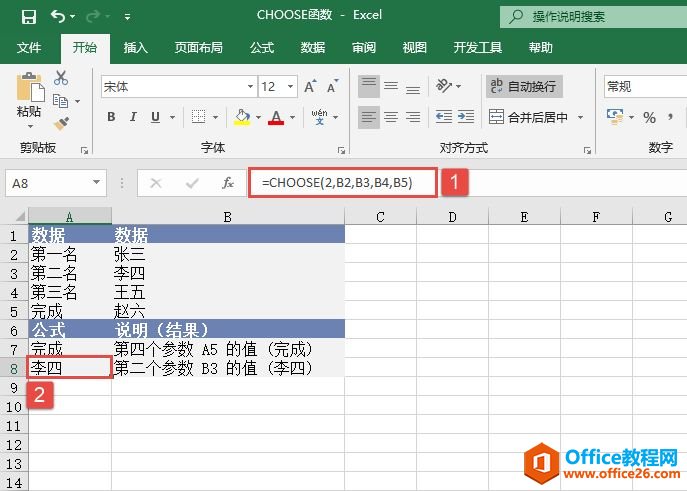Click the Redo arrow icon
687x491 pixels.
pyautogui.click(x=93, y=17)
